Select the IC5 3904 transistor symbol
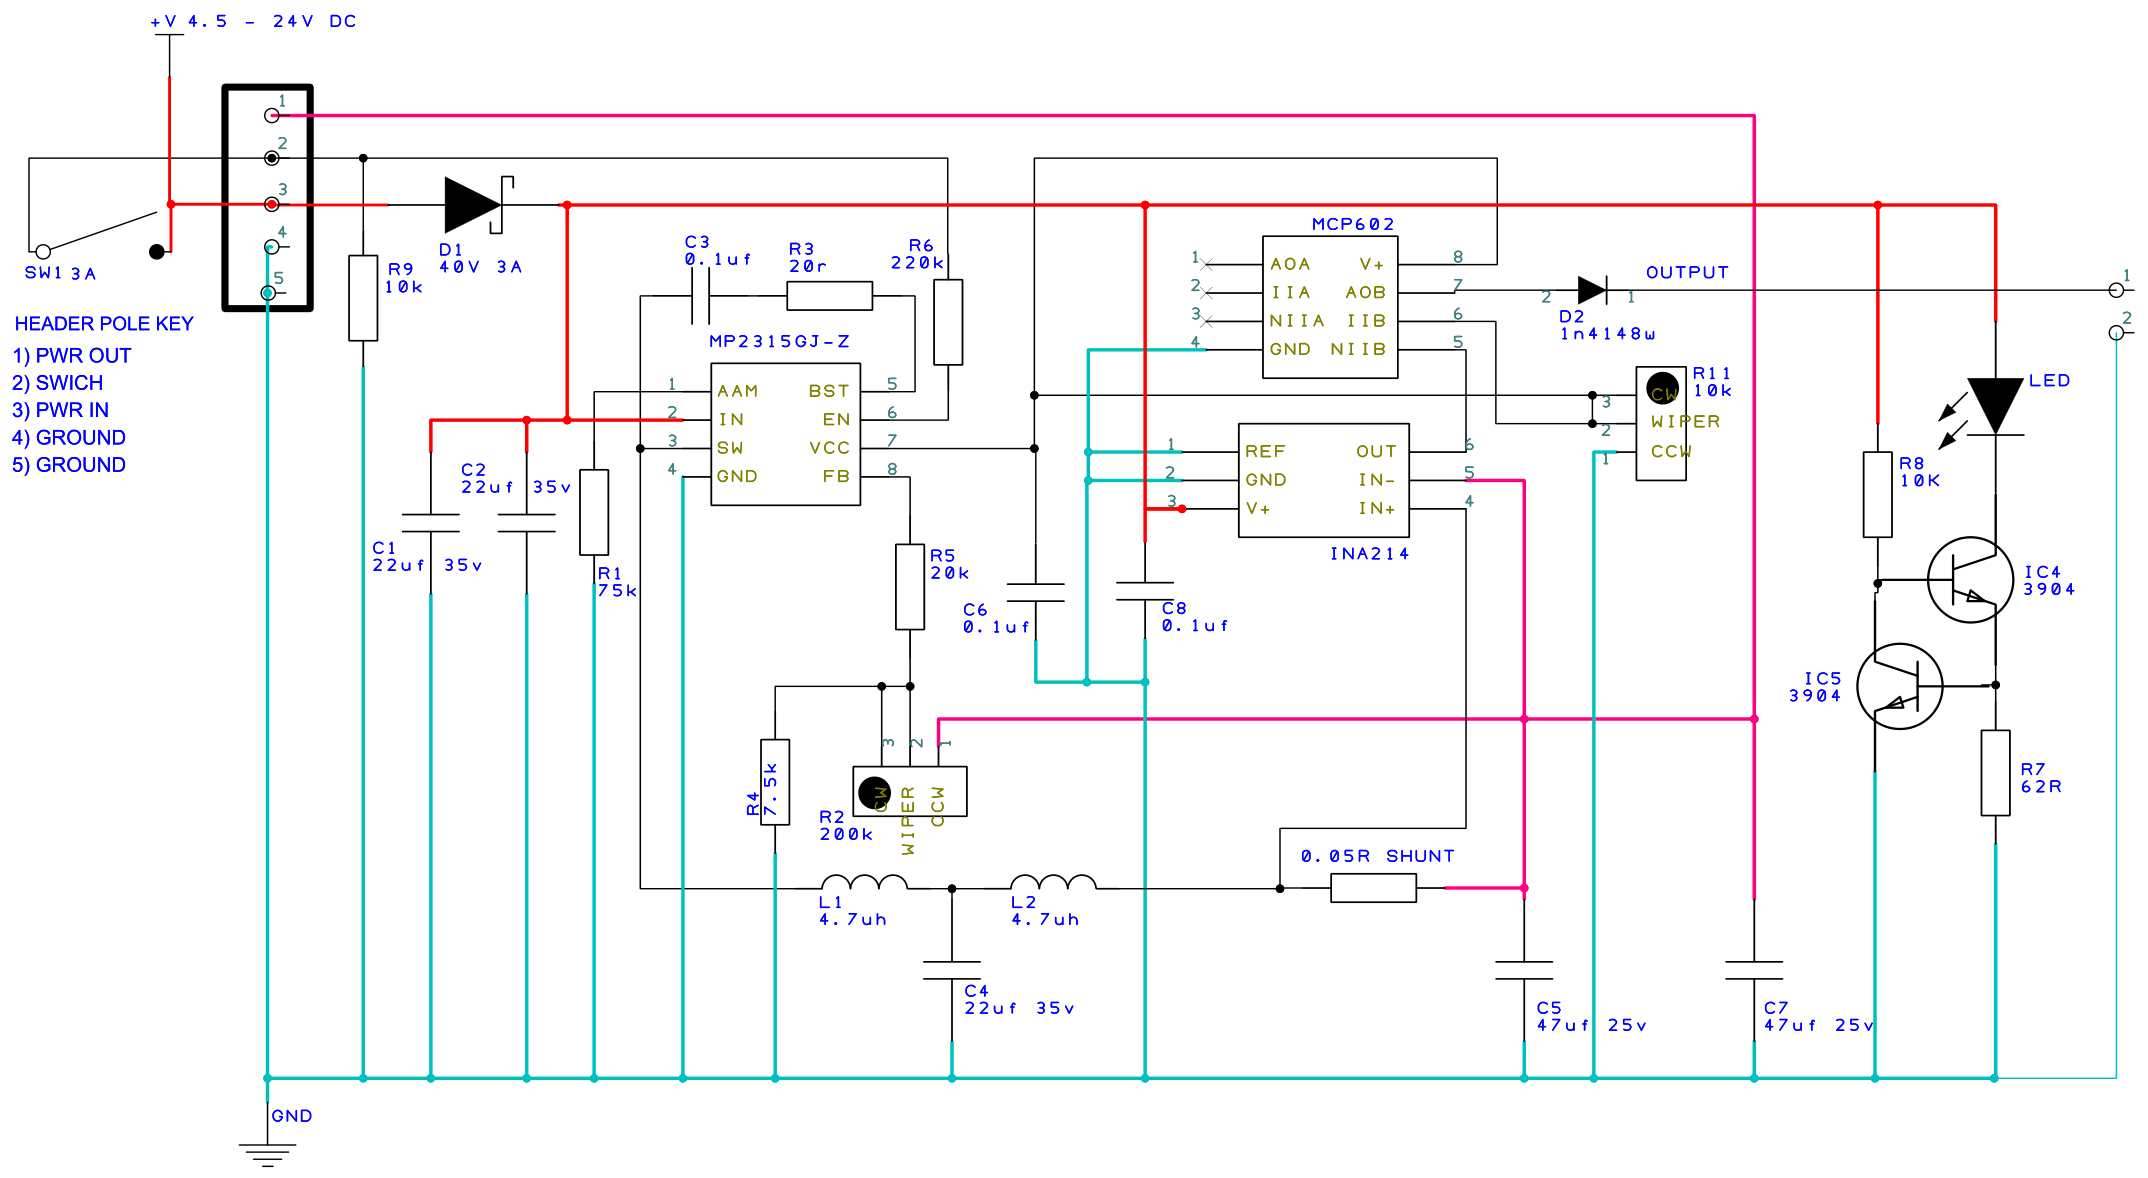The height and width of the screenshot is (1178, 2148). point(1900,686)
